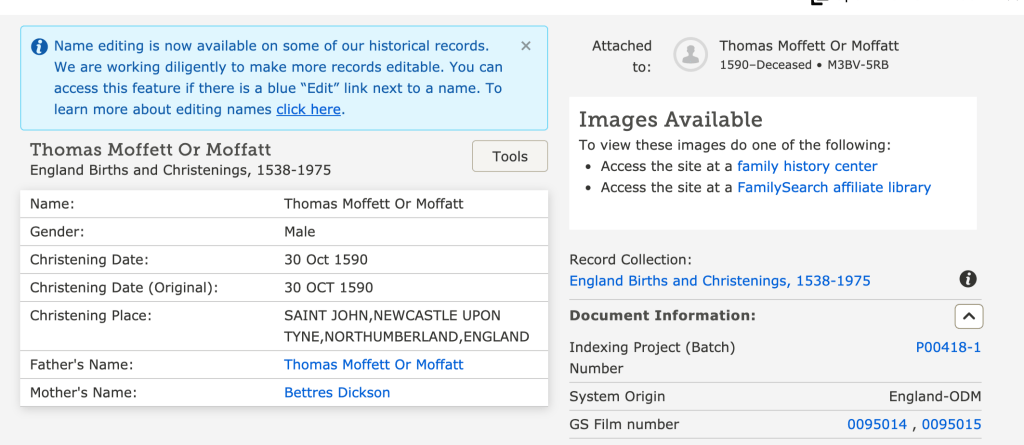Open indexing batch number P00418-1
This screenshot has width=1024, height=445.
click(948, 348)
